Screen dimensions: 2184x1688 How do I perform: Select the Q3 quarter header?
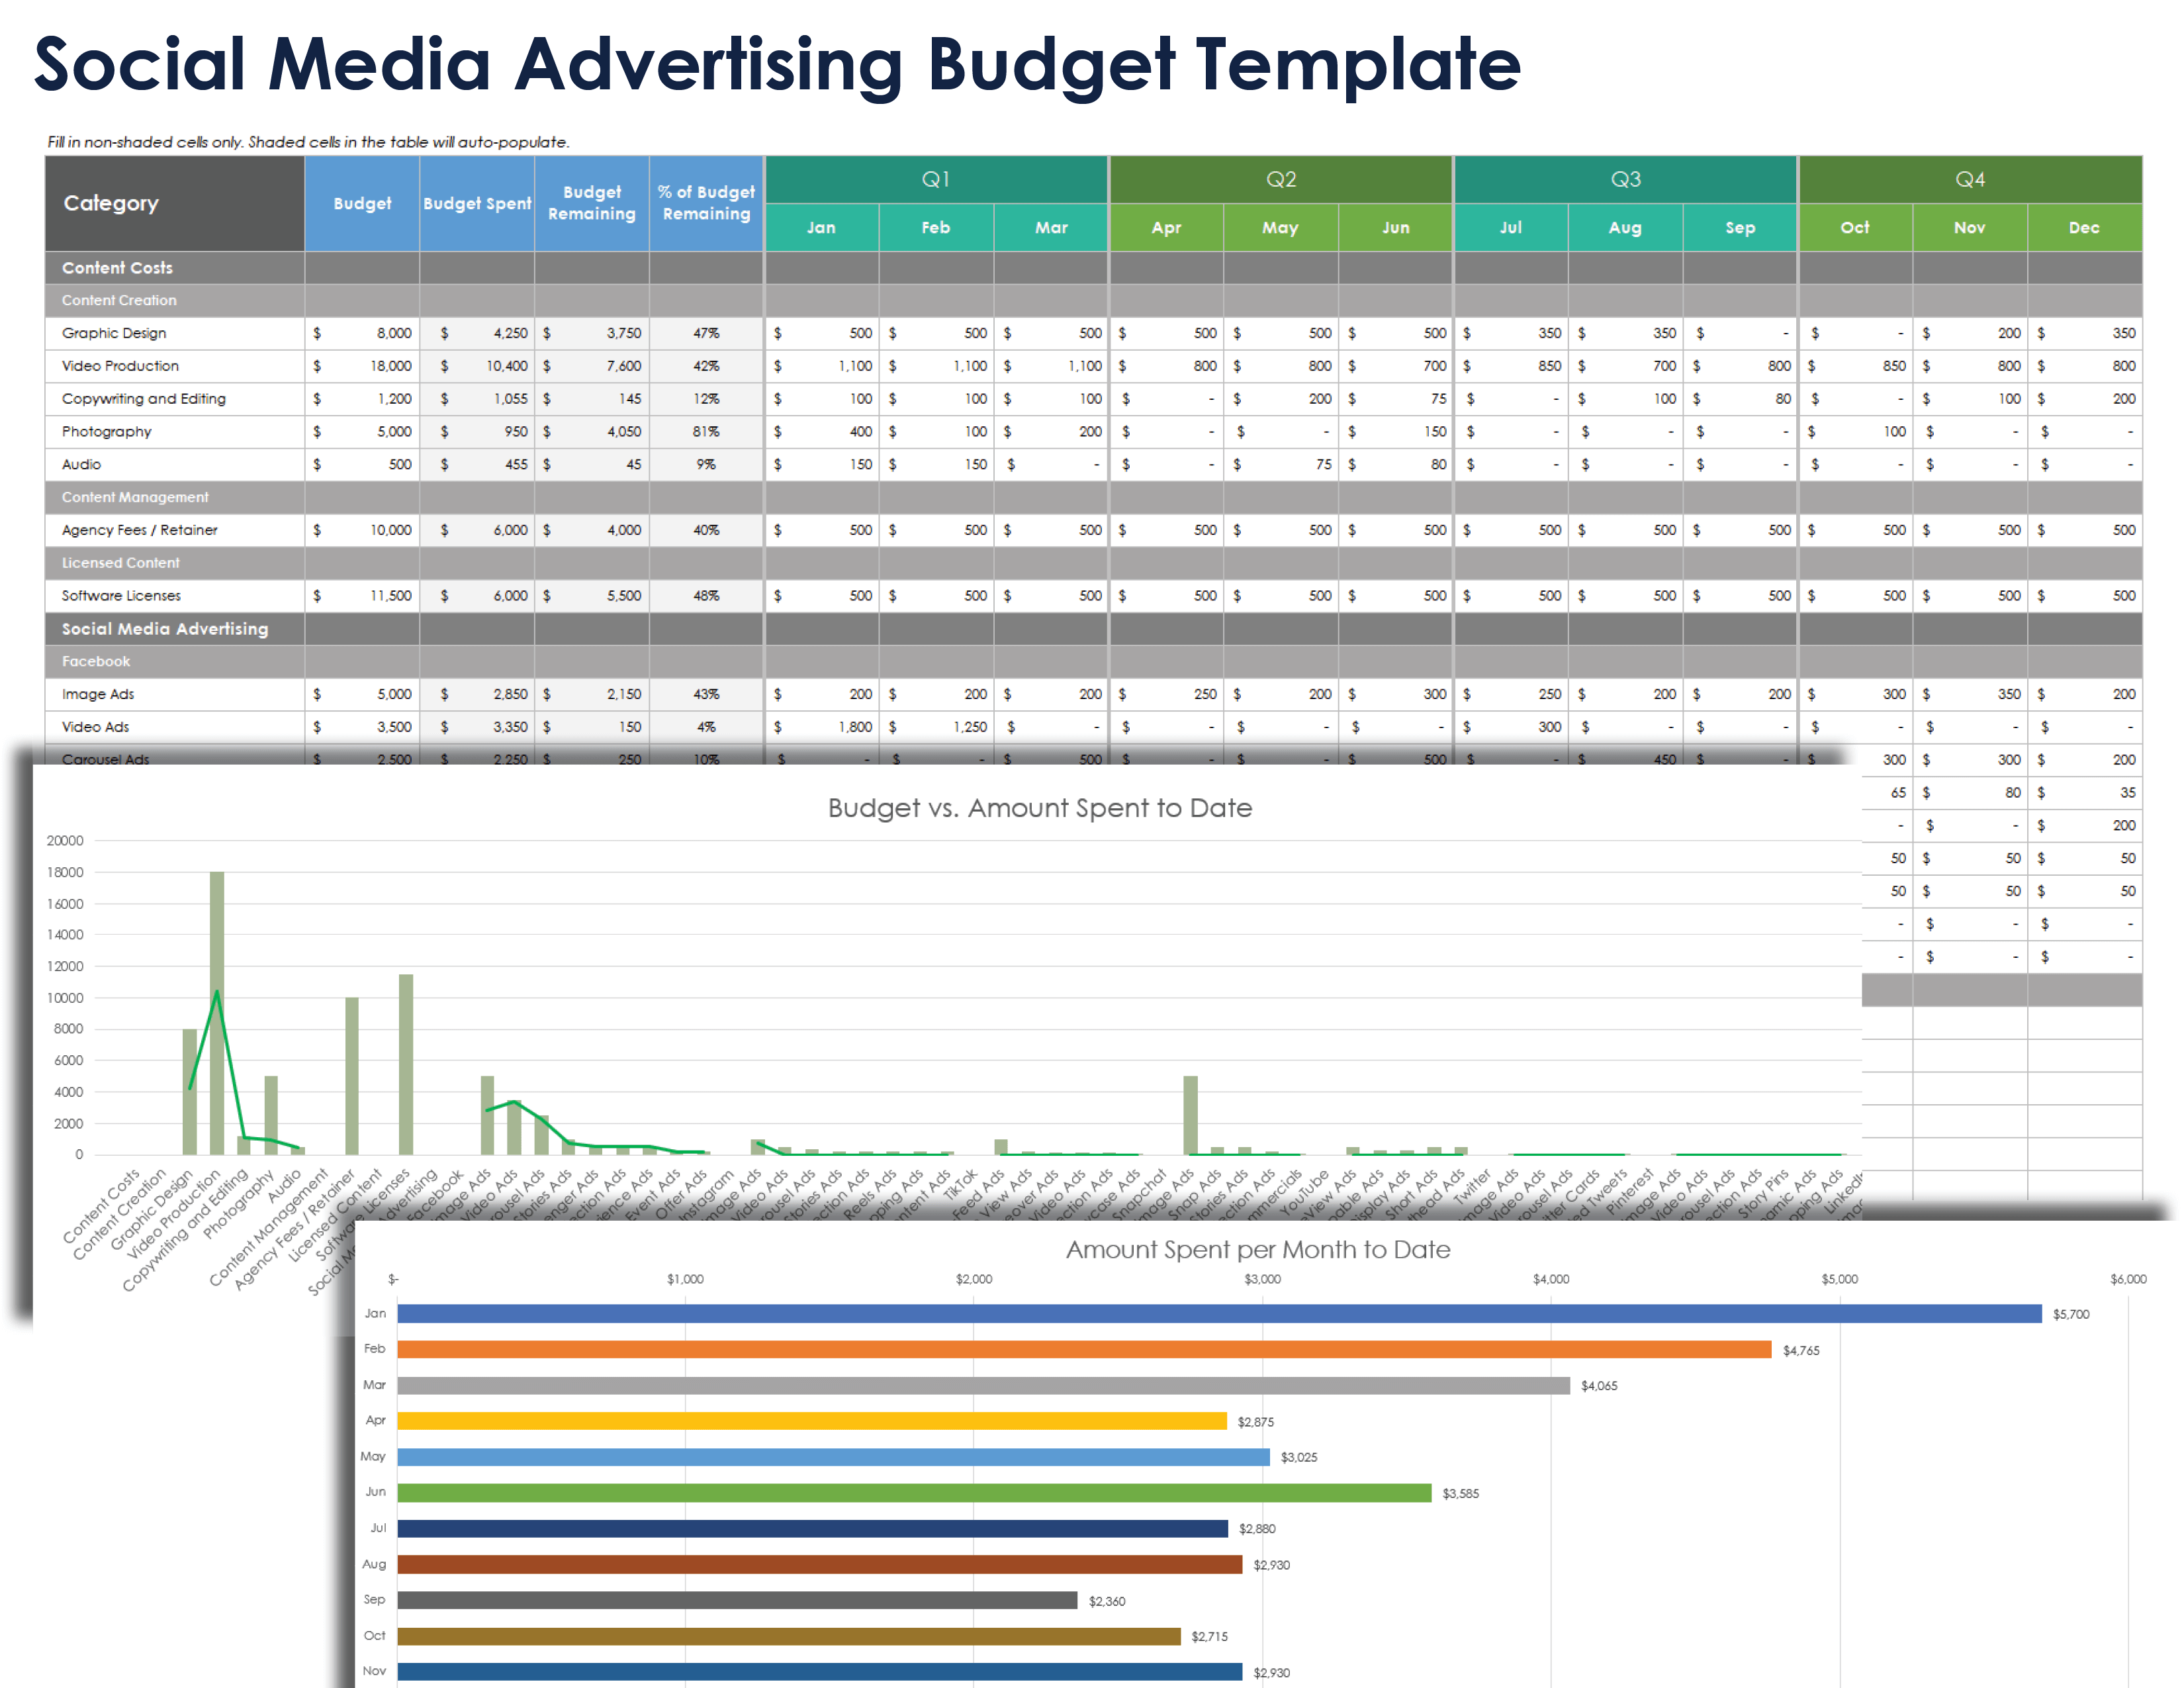pos(1626,180)
